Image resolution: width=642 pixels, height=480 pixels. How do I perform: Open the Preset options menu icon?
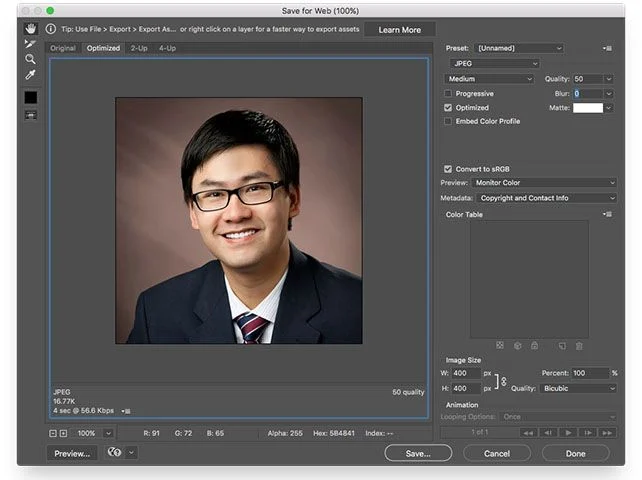(607, 48)
